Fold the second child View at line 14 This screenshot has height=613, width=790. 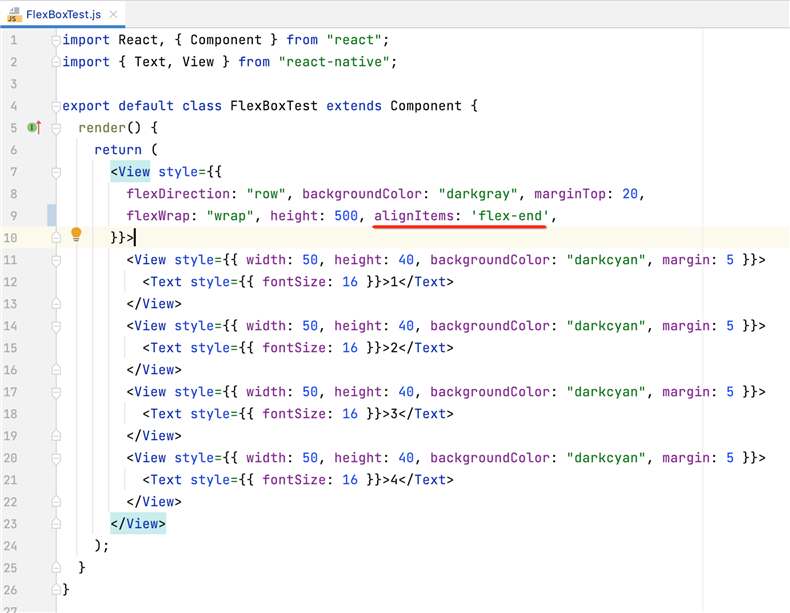pyautogui.click(x=57, y=326)
